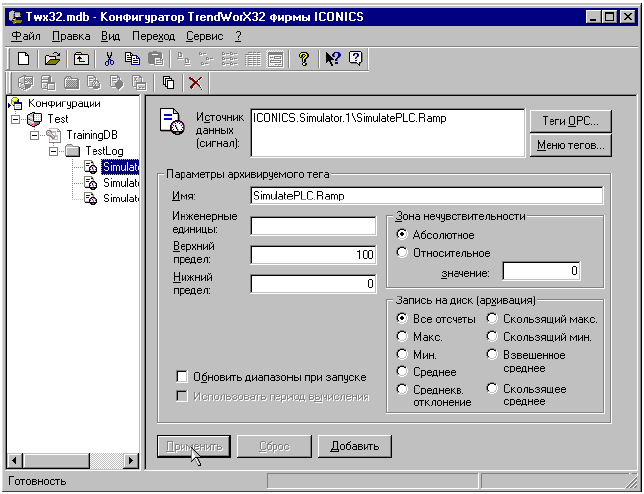
Task: Switch to report table view icon
Action: tap(253, 59)
